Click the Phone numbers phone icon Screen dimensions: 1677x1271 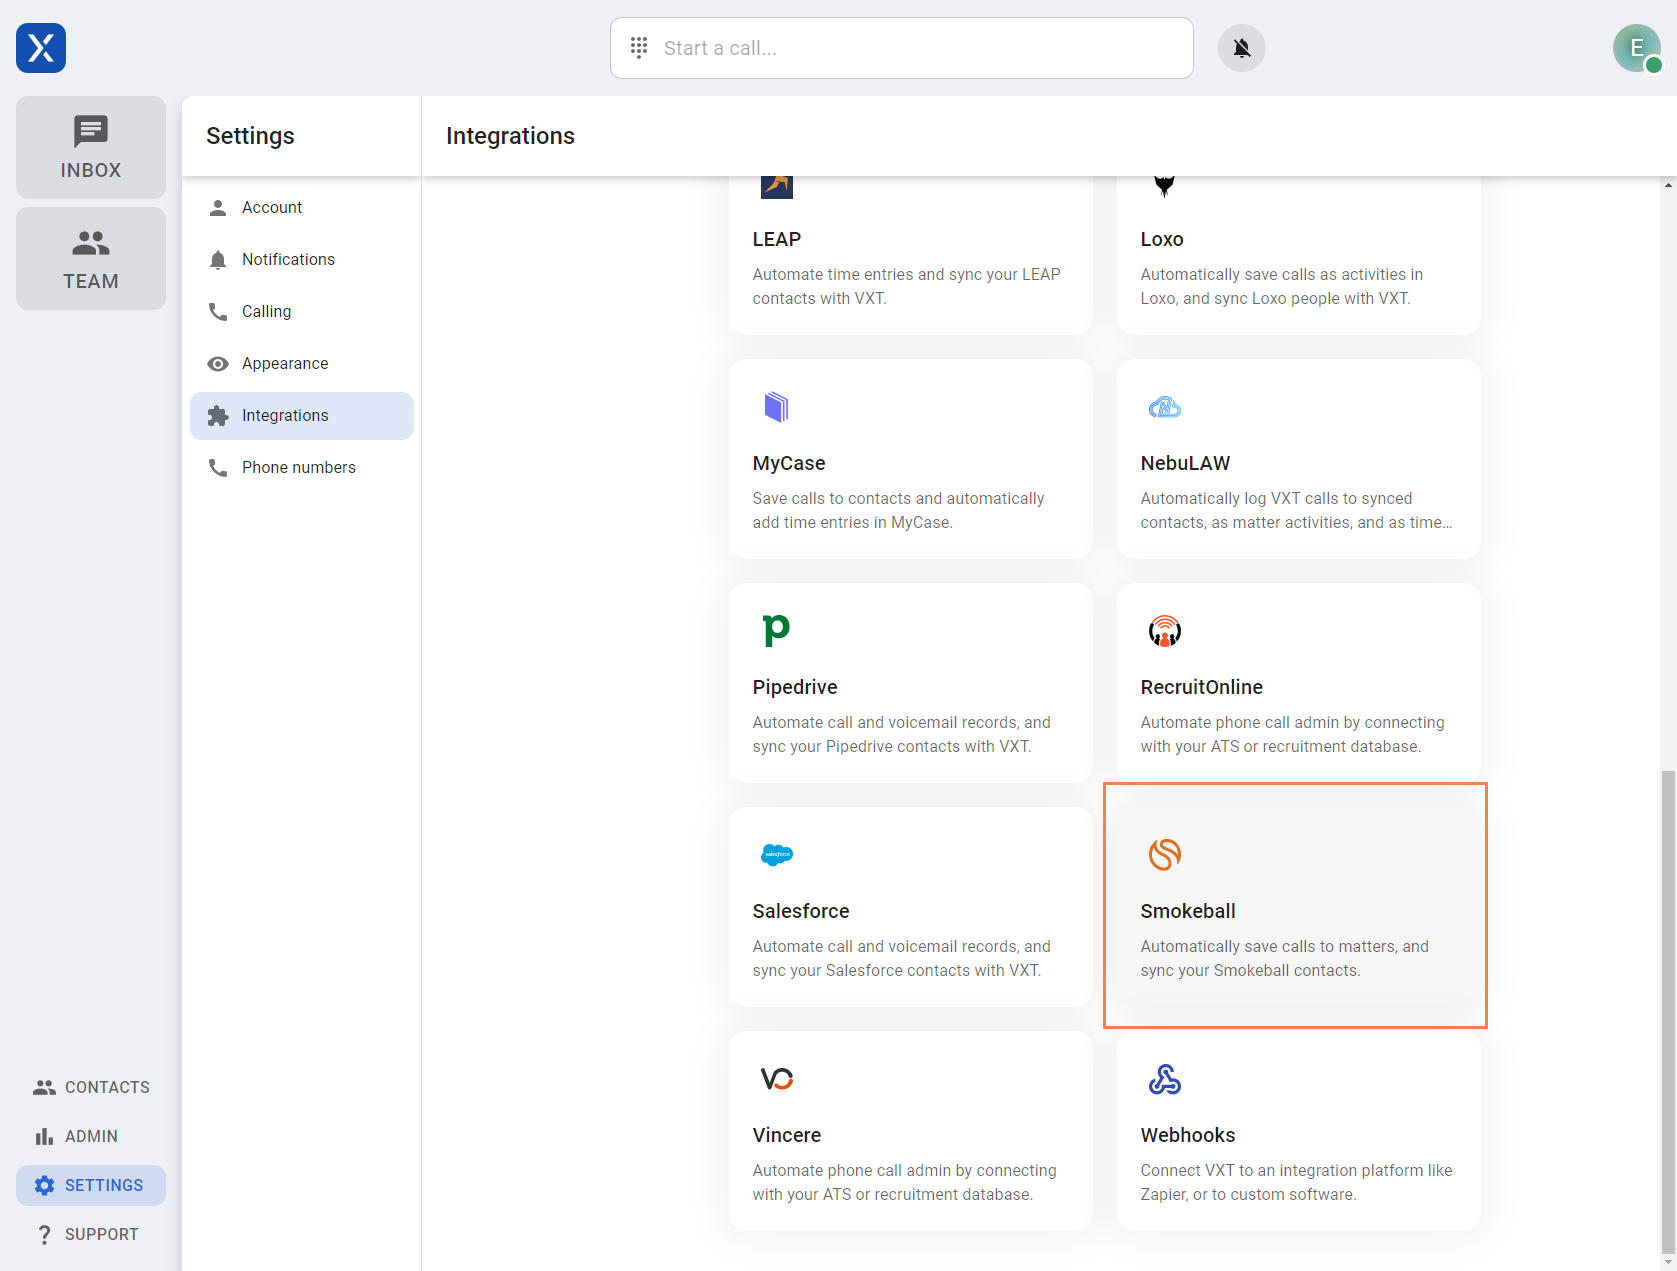pyautogui.click(x=218, y=468)
